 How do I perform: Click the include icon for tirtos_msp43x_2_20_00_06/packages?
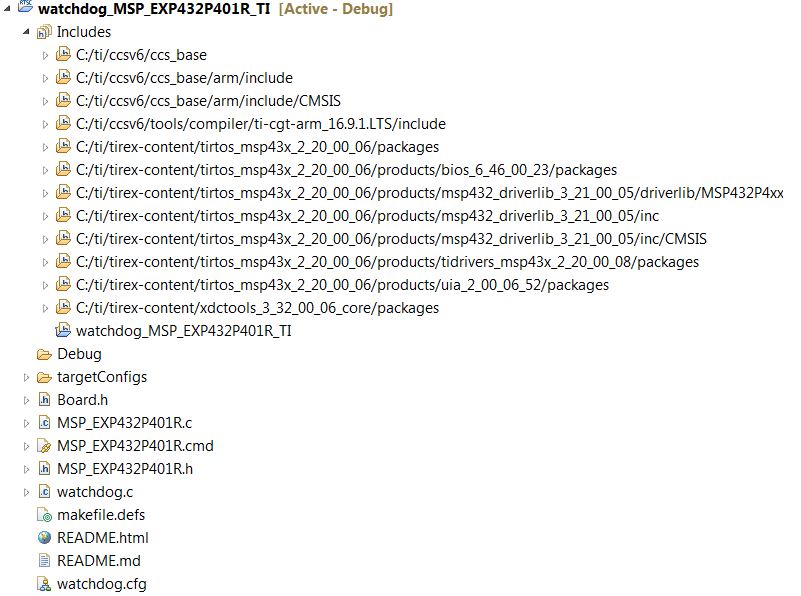point(63,146)
